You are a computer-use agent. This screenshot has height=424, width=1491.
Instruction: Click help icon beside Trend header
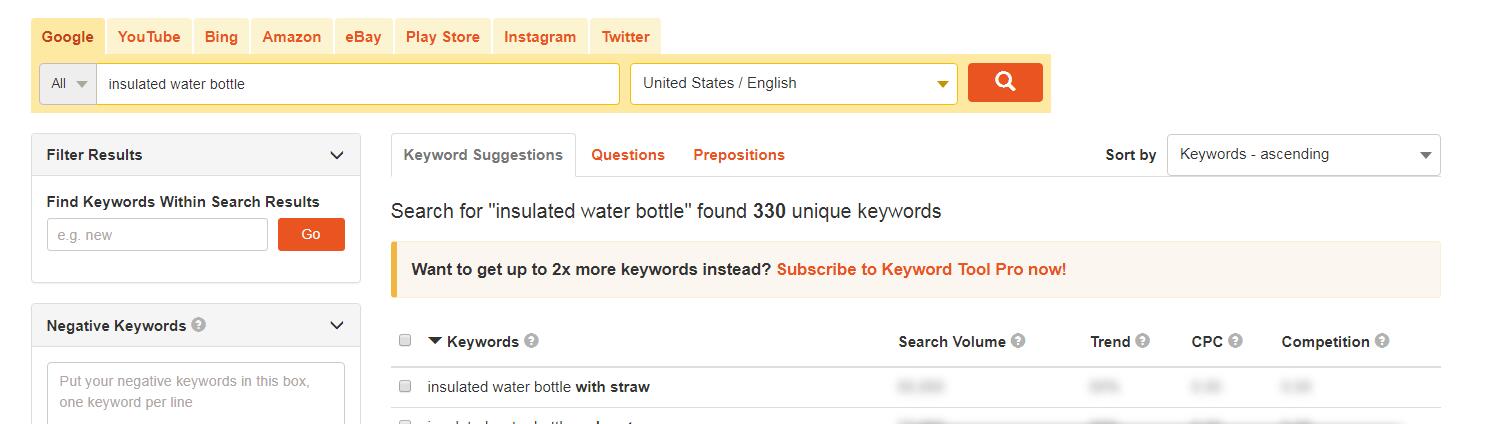(x=1142, y=341)
